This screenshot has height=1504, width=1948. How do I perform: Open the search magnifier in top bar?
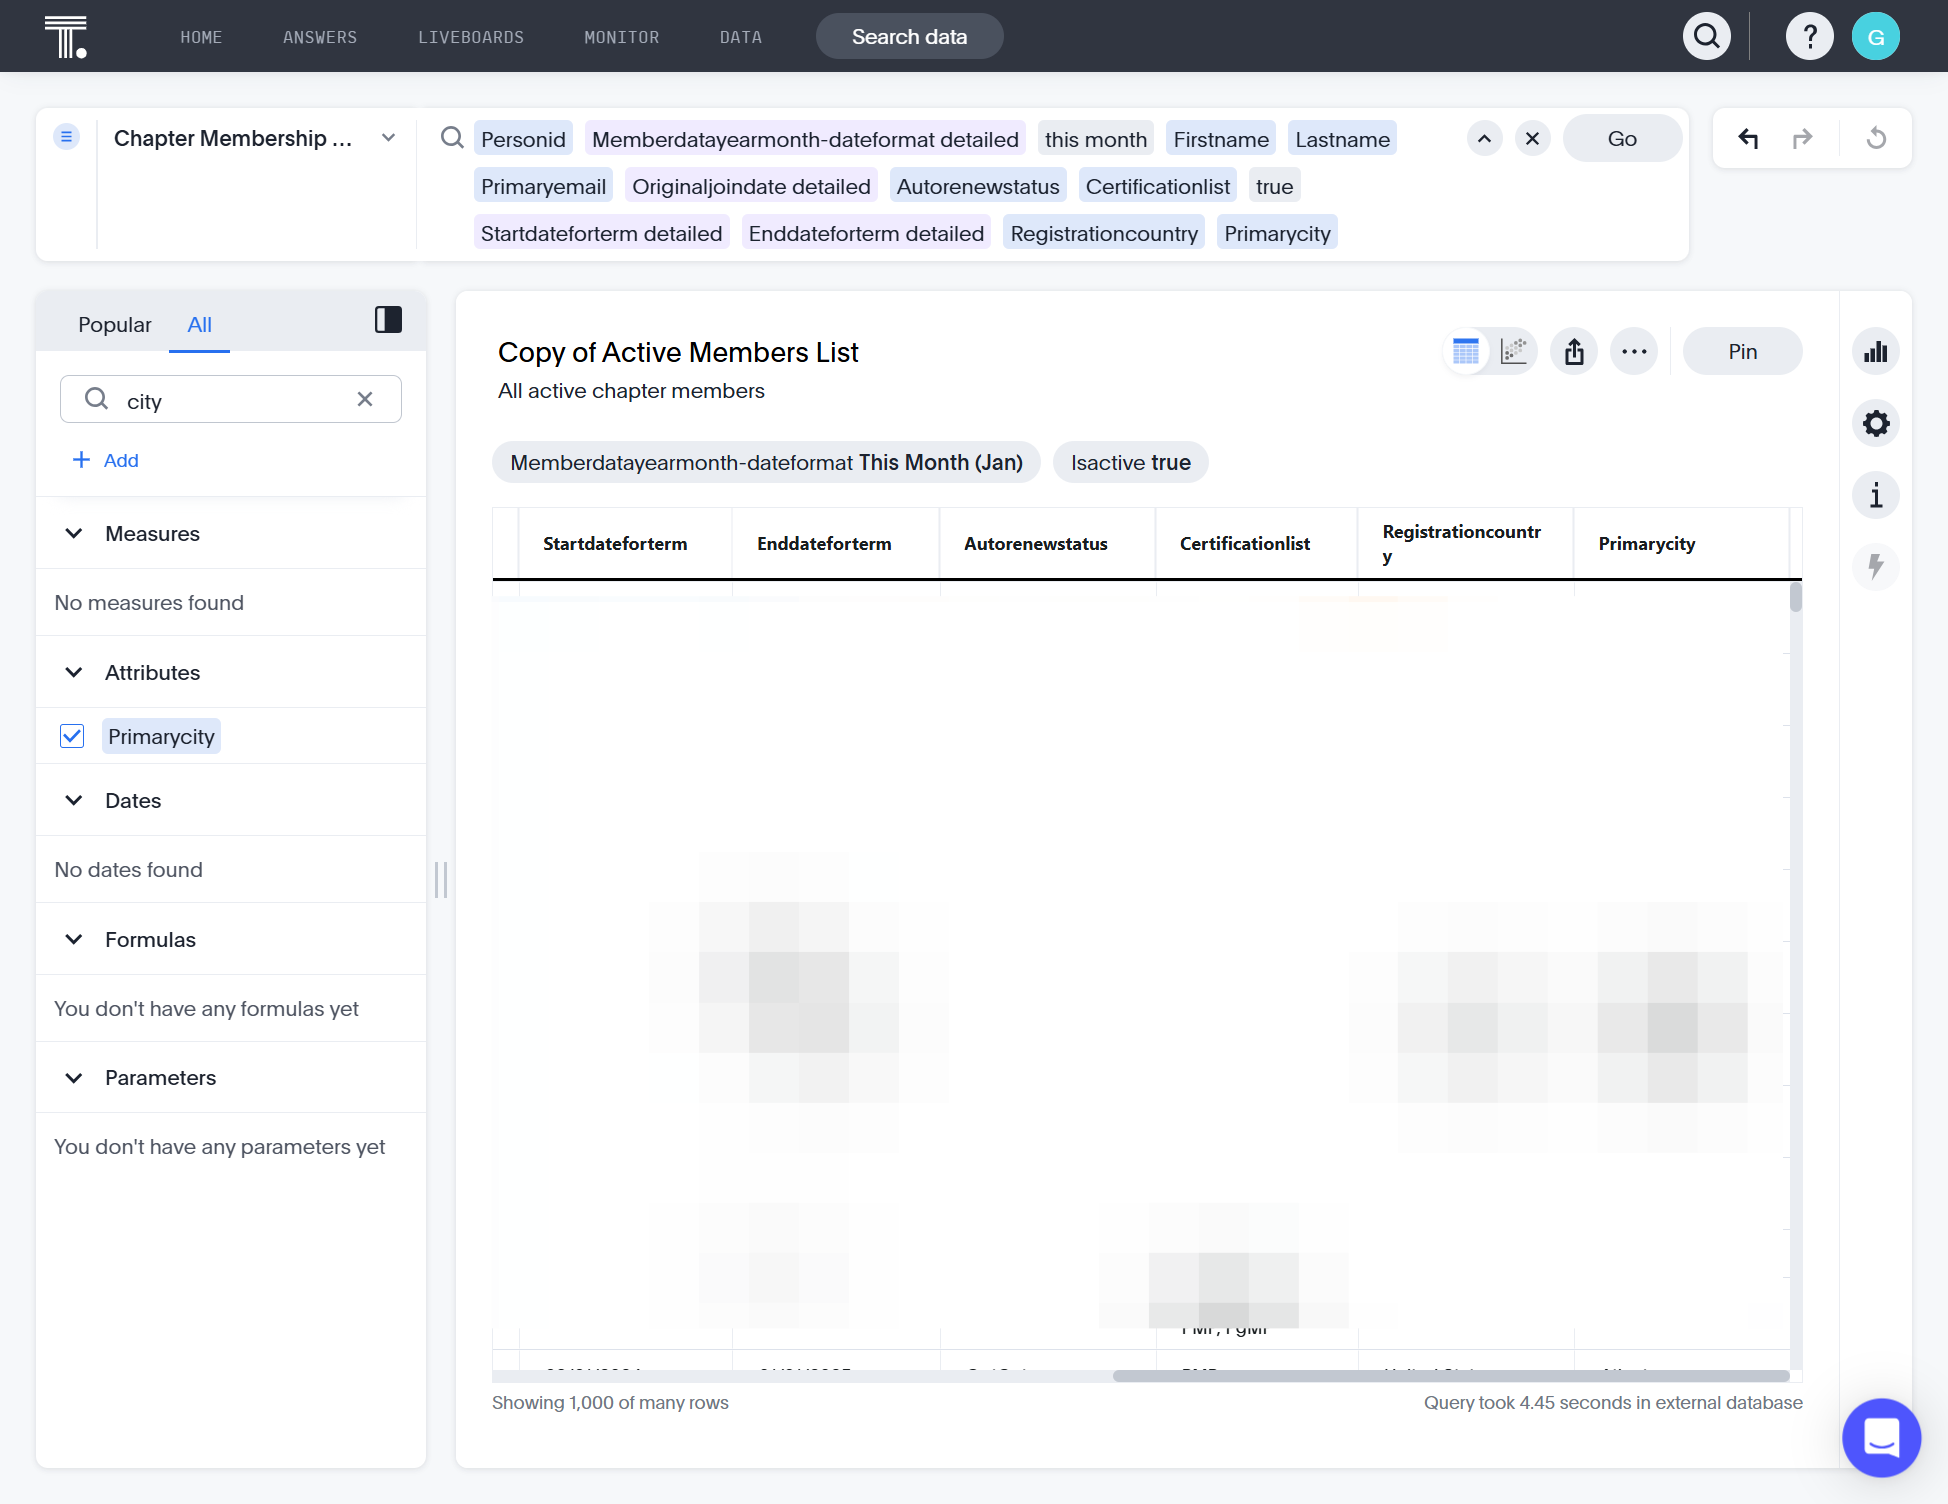click(x=1707, y=37)
